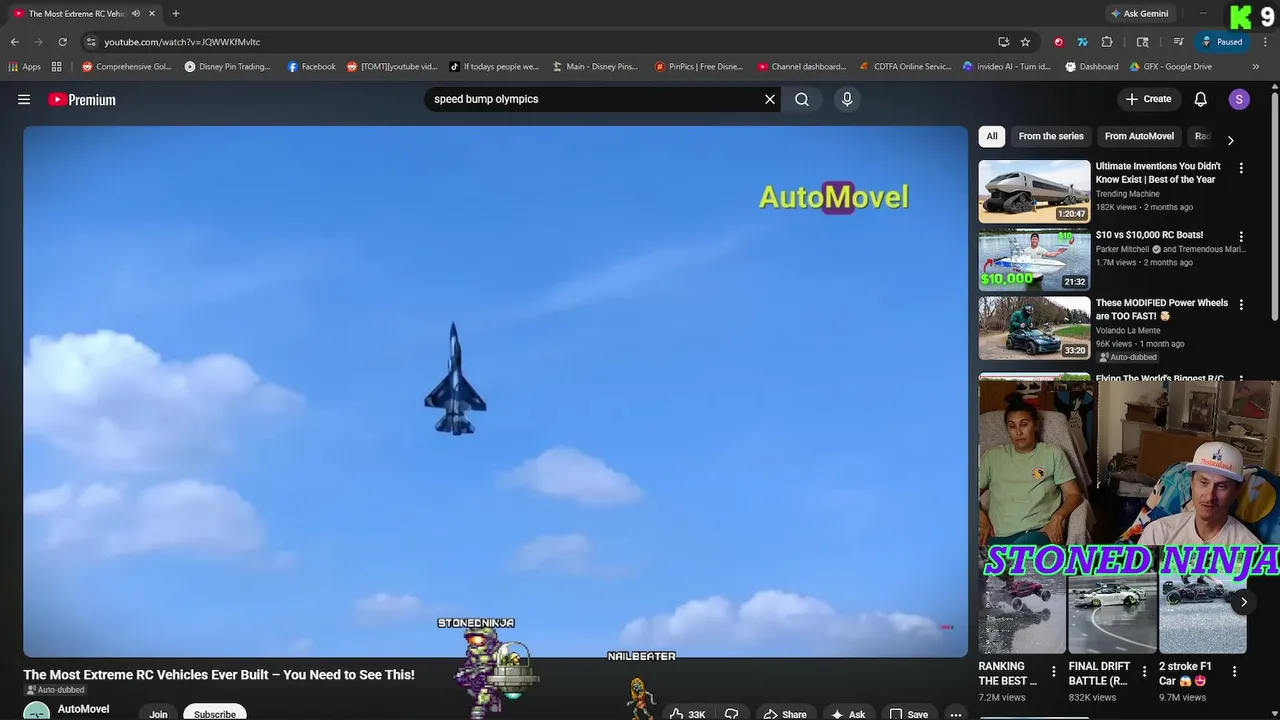Reload the current page
1280x720 pixels.
click(62, 42)
